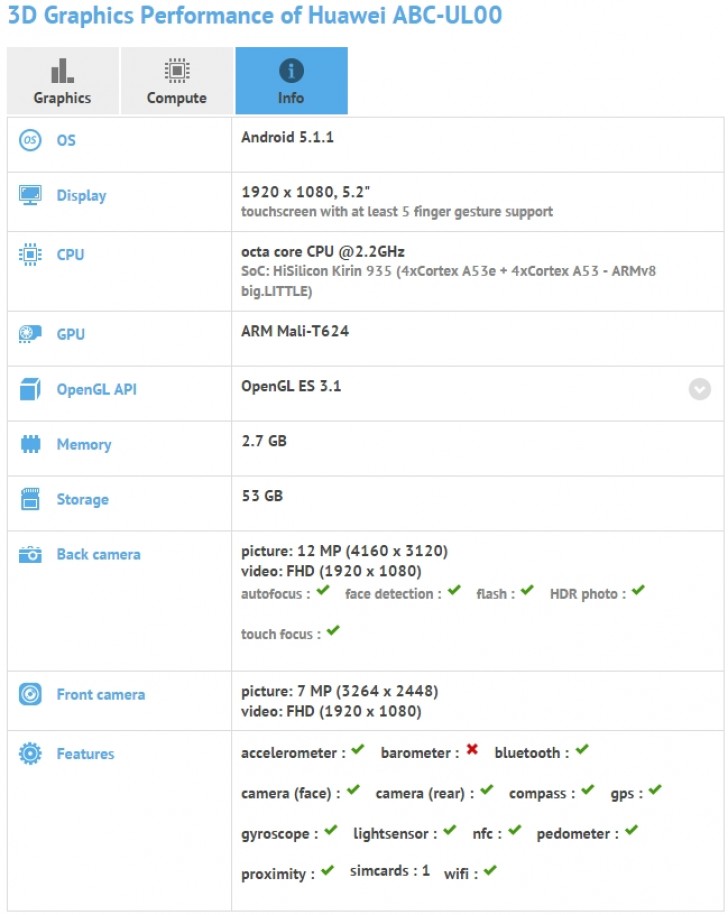
Task: Click the GPU card icon
Action: pos(30,334)
